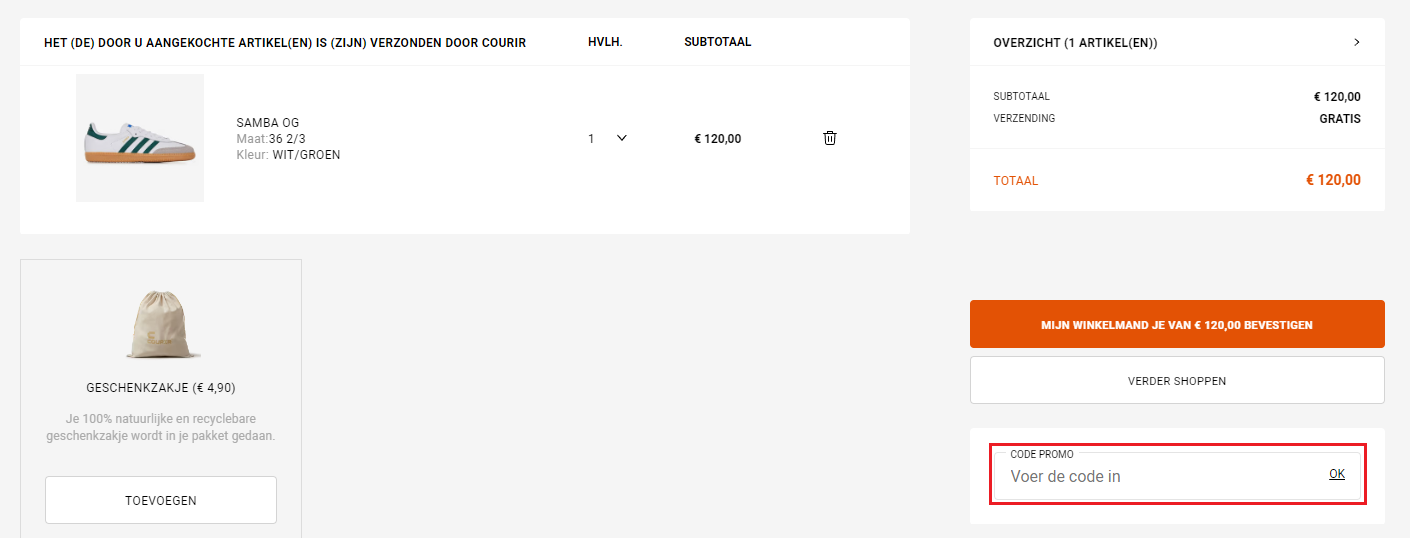
Task: Click the Verder Shoppen button
Action: 1177,380
